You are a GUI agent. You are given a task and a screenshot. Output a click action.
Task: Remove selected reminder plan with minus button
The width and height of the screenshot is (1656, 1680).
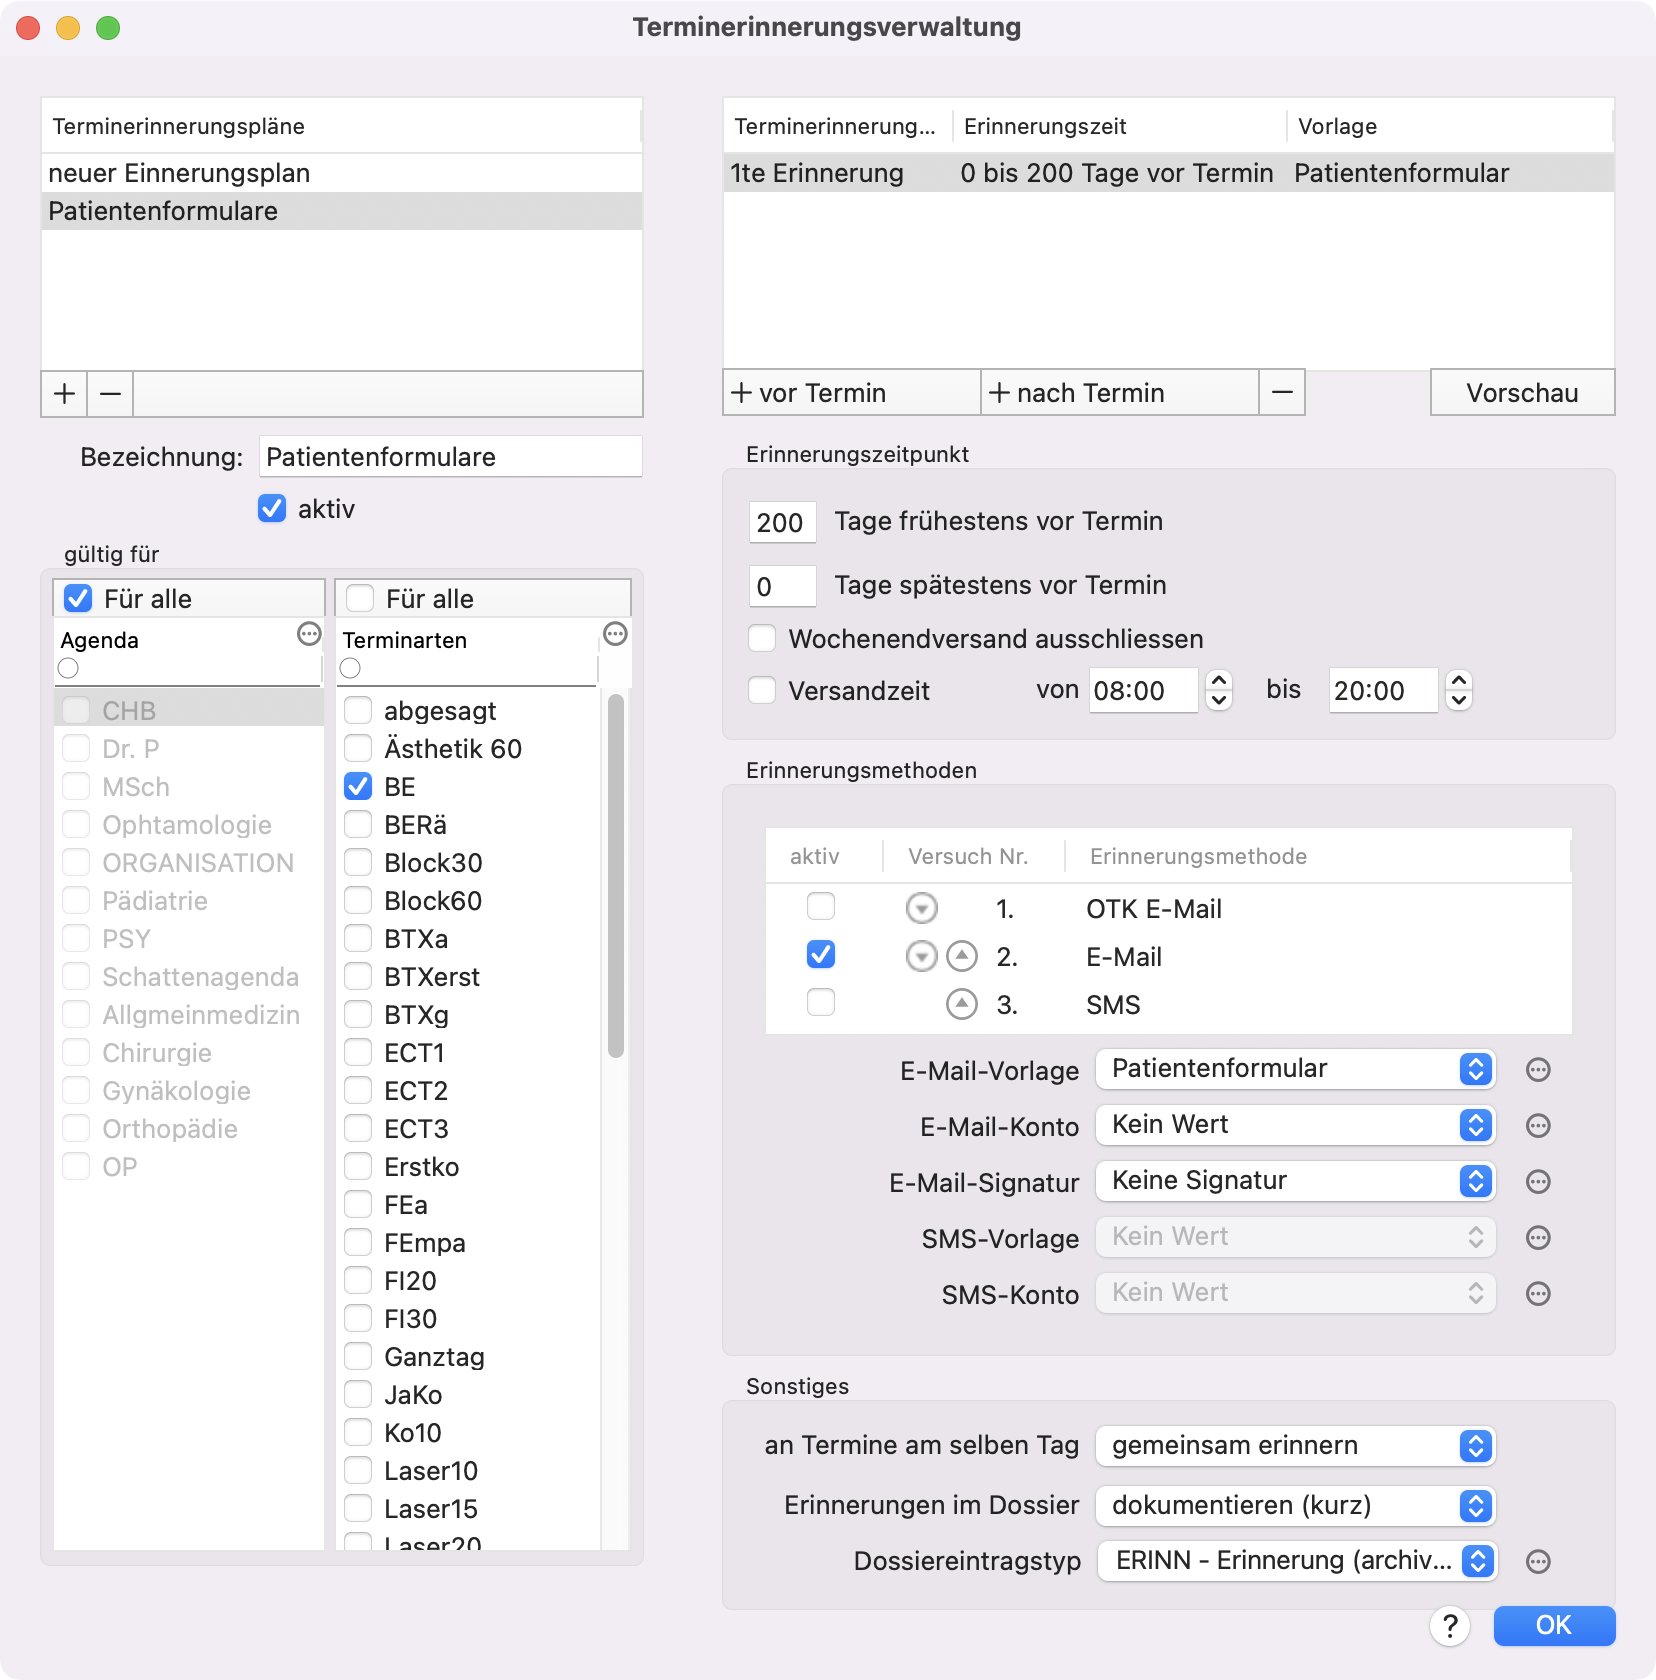pos(111,393)
